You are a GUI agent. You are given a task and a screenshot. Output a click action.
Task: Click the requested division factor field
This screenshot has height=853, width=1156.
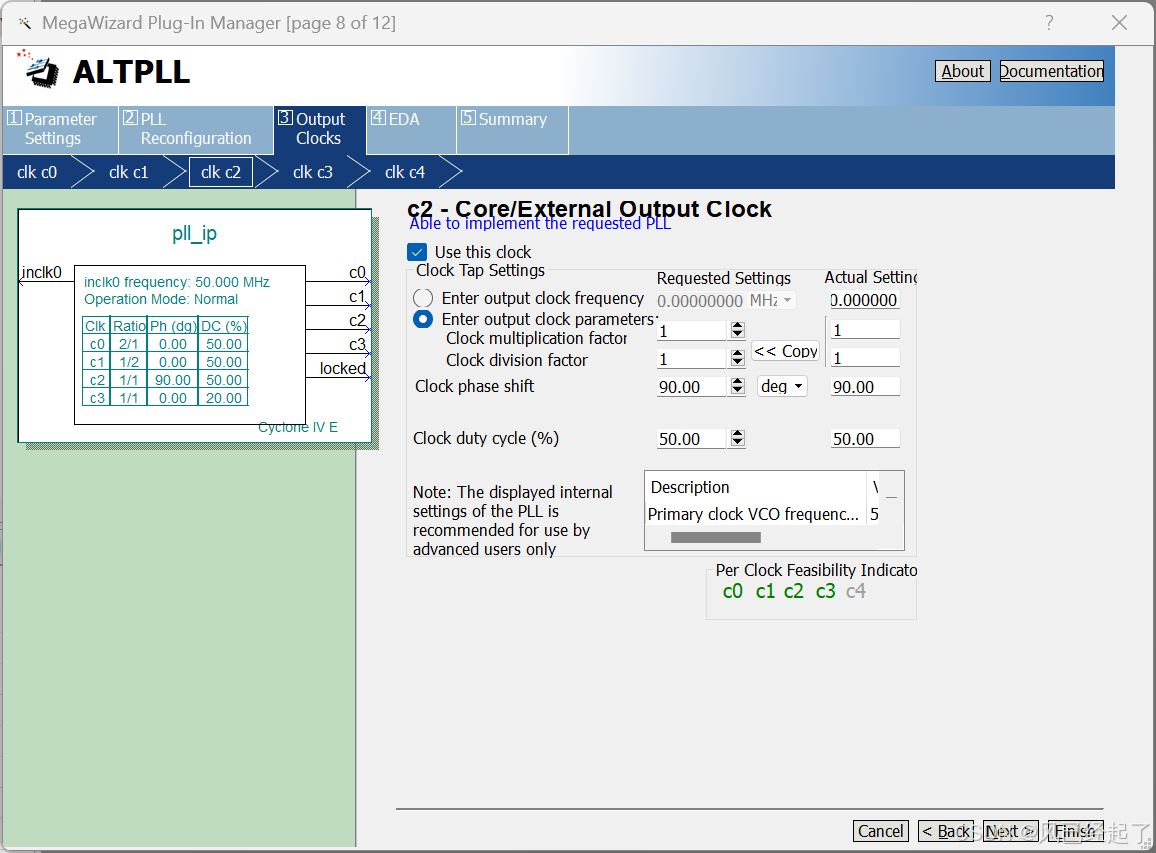(692, 358)
